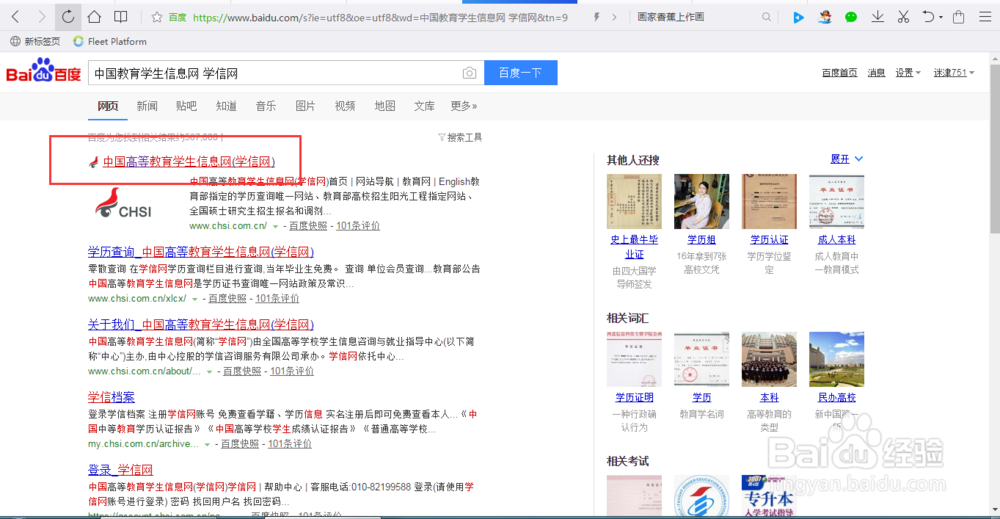Open the blue play video toolbar icon
Viewport: 1000px width, 519px height.
(x=798, y=18)
